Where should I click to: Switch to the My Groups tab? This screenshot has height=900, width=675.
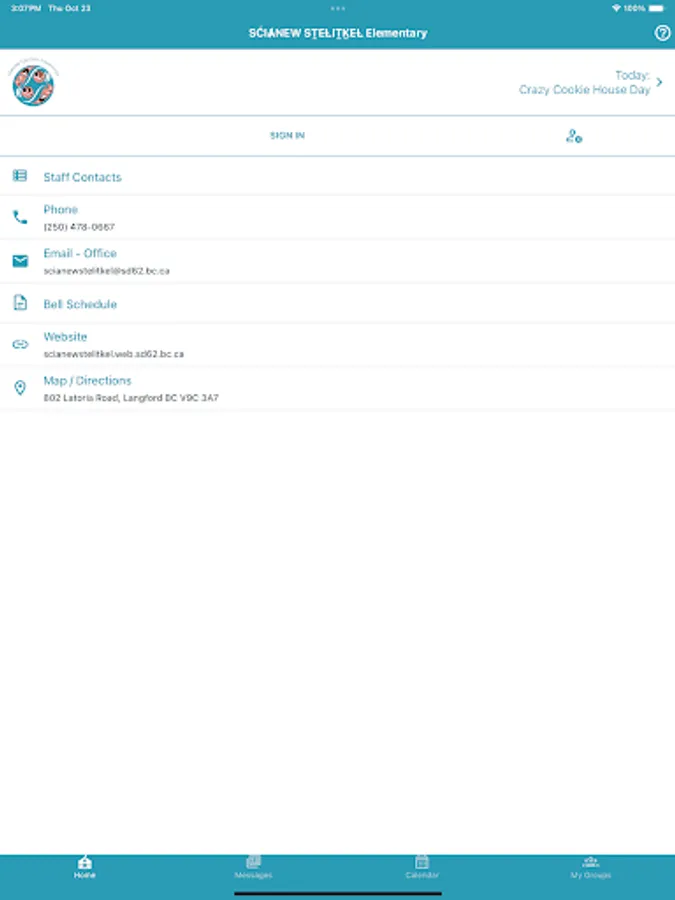pyautogui.click(x=591, y=867)
